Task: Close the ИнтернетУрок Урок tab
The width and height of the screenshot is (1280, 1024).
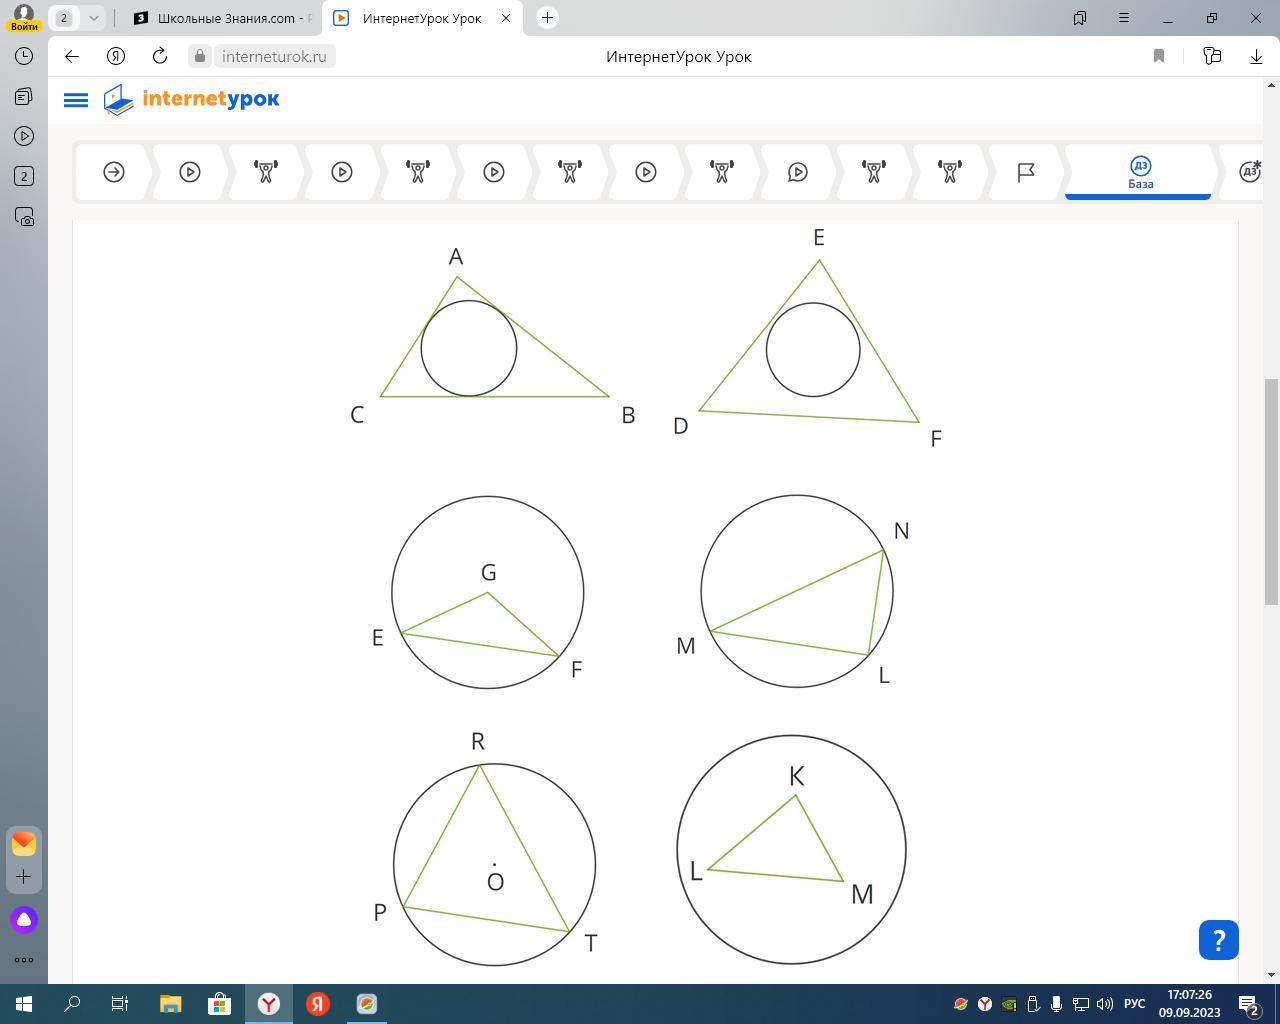Action: (506, 18)
